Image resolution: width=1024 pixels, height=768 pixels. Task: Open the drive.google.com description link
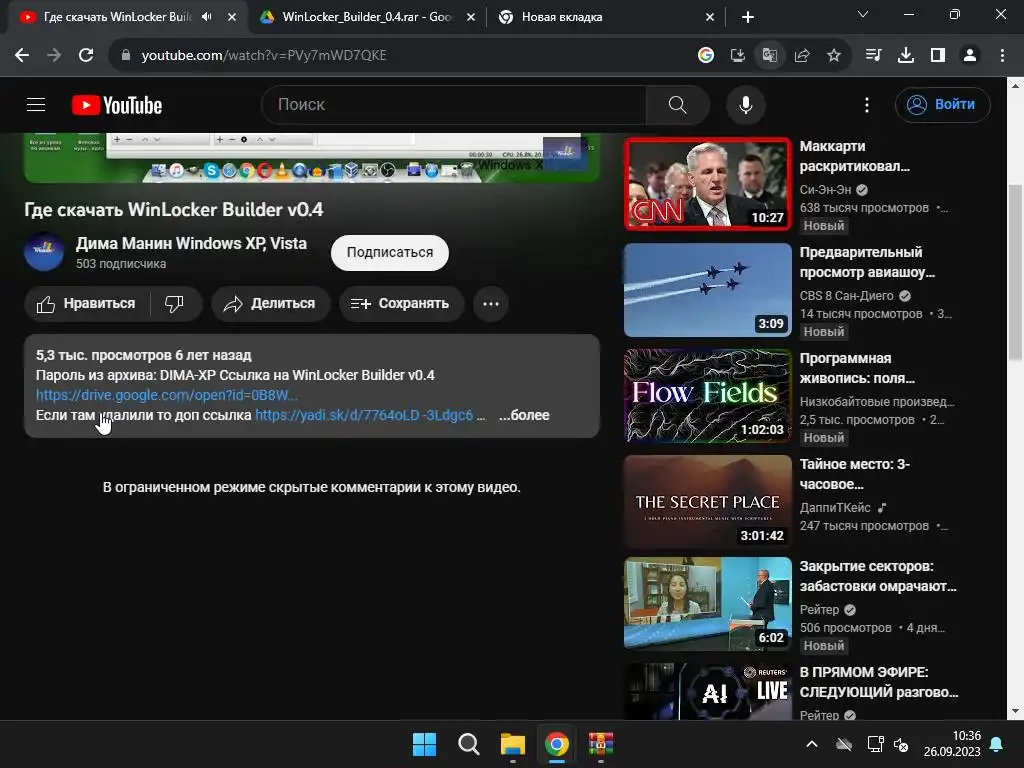[167, 395]
